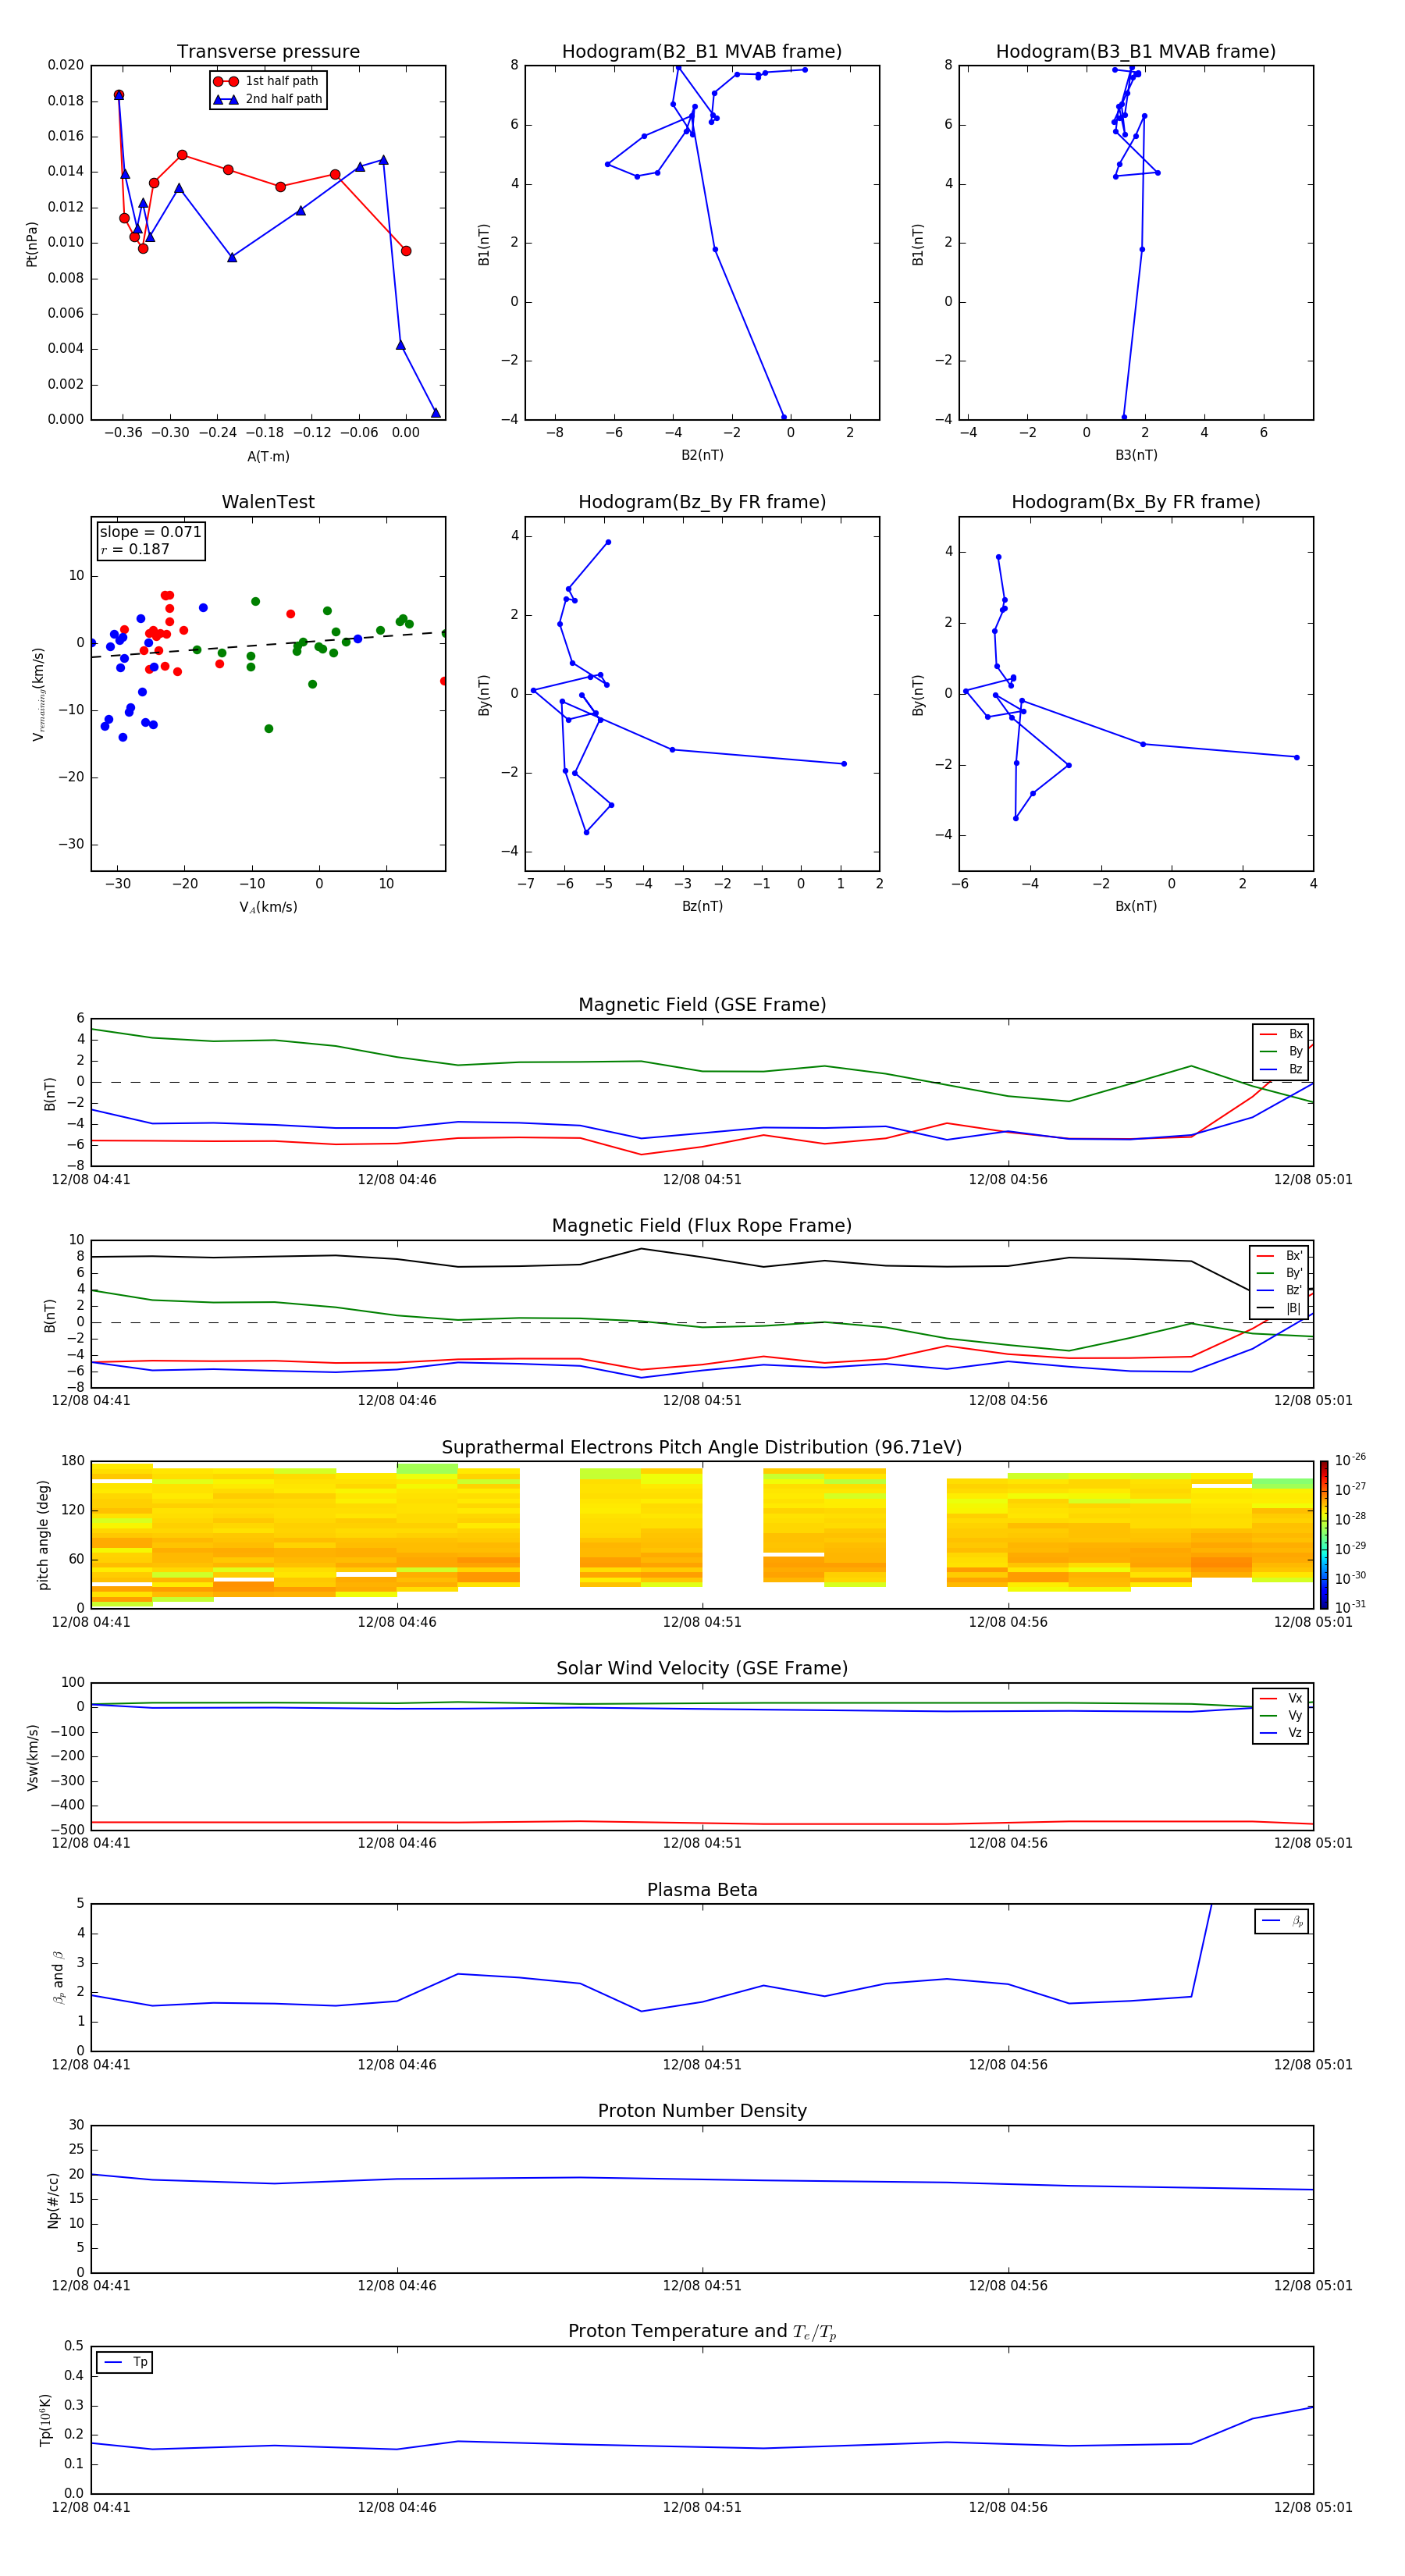Click the "Hodogram(Bz_By FR frame)" title

click(702, 502)
